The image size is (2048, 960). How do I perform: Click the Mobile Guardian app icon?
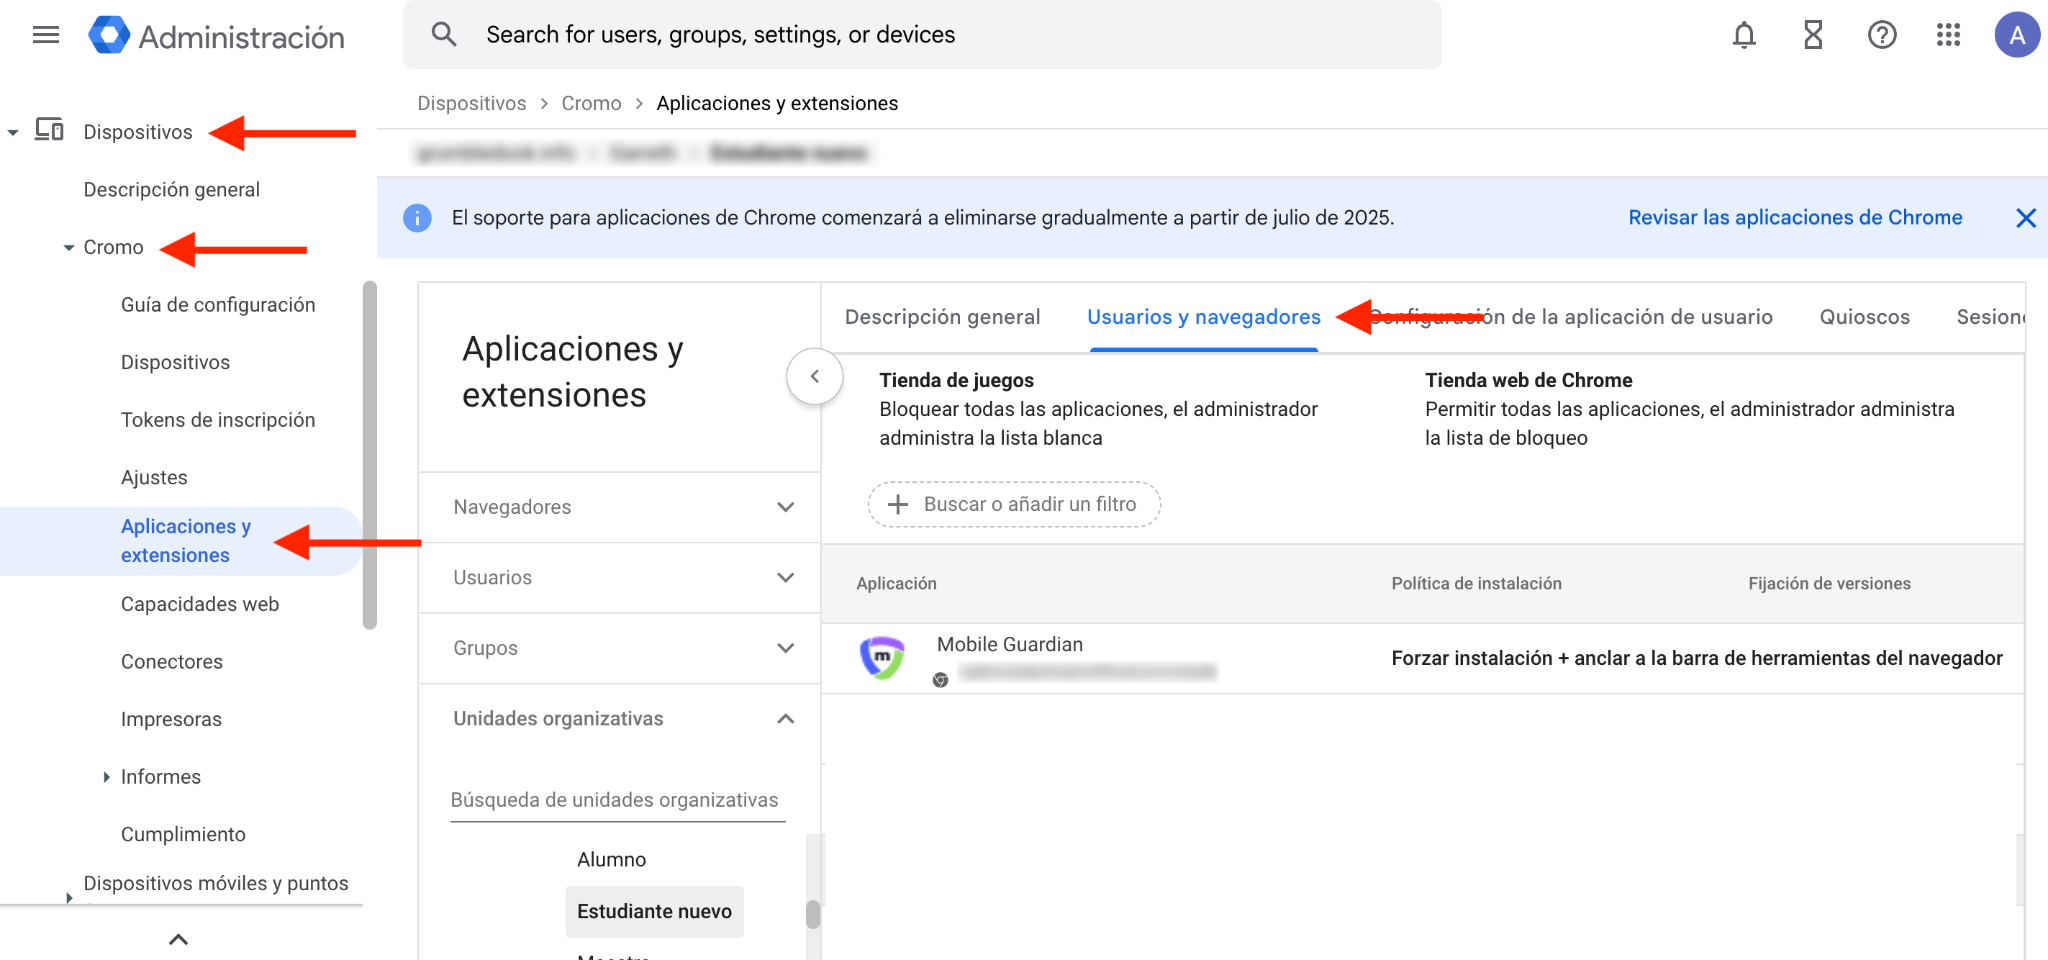[882, 658]
